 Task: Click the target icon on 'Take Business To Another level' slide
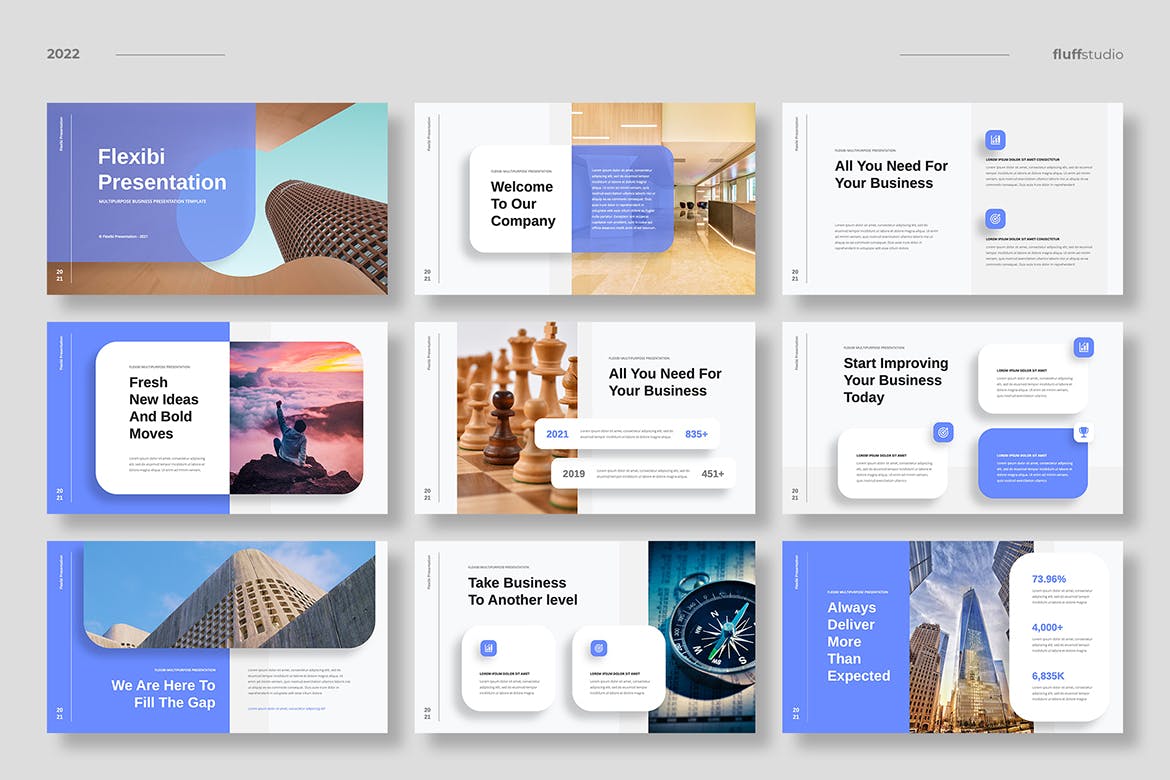pyautogui.click(x=598, y=647)
